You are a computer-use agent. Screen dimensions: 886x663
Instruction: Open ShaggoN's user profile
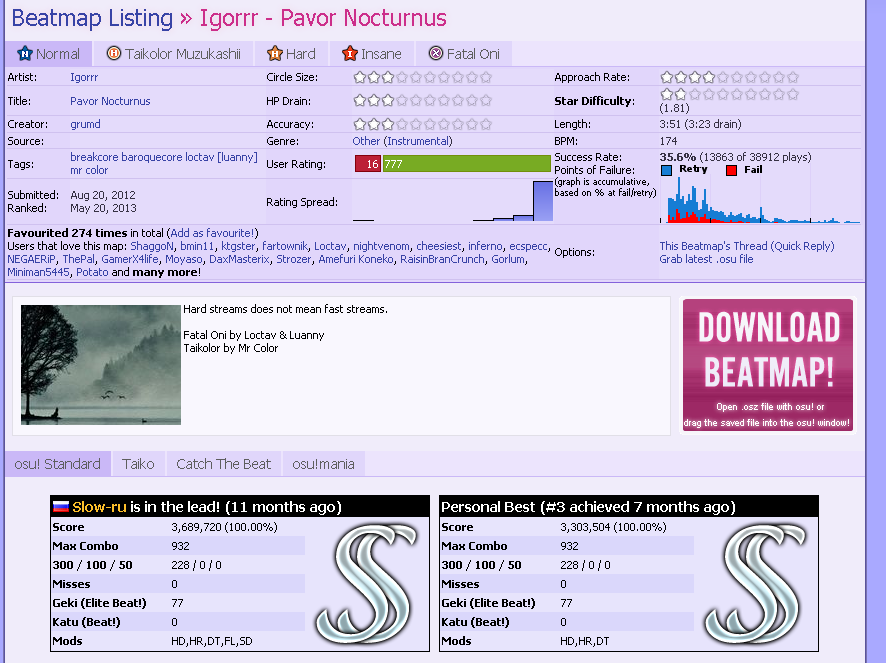tap(152, 246)
